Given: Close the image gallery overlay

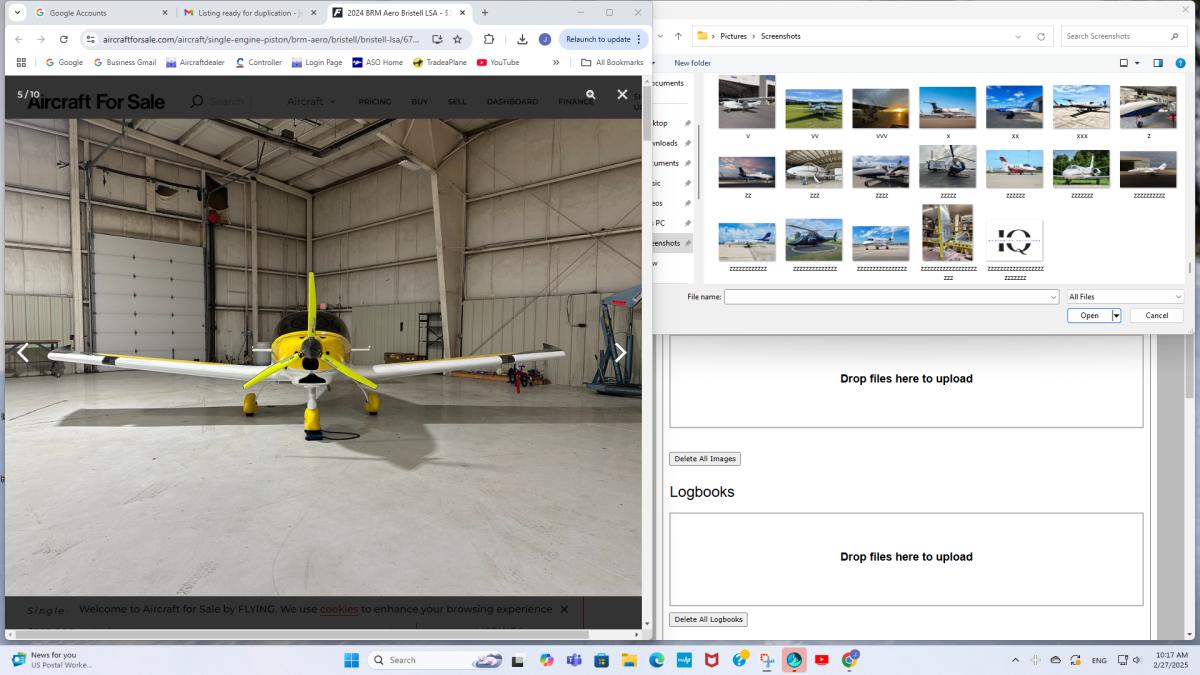Looking at the screenshot, I should pos(622,94).
